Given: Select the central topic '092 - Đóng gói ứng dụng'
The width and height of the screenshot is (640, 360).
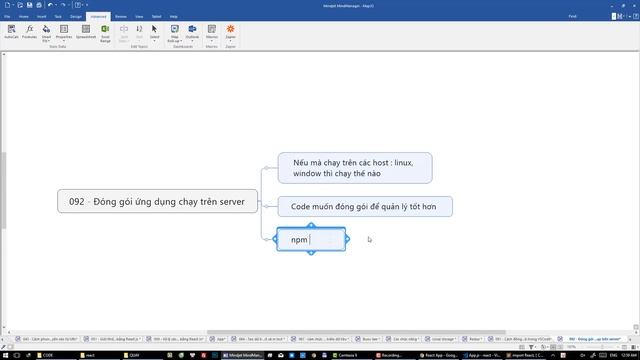Looking at the screenshot, I should [158, 201].
